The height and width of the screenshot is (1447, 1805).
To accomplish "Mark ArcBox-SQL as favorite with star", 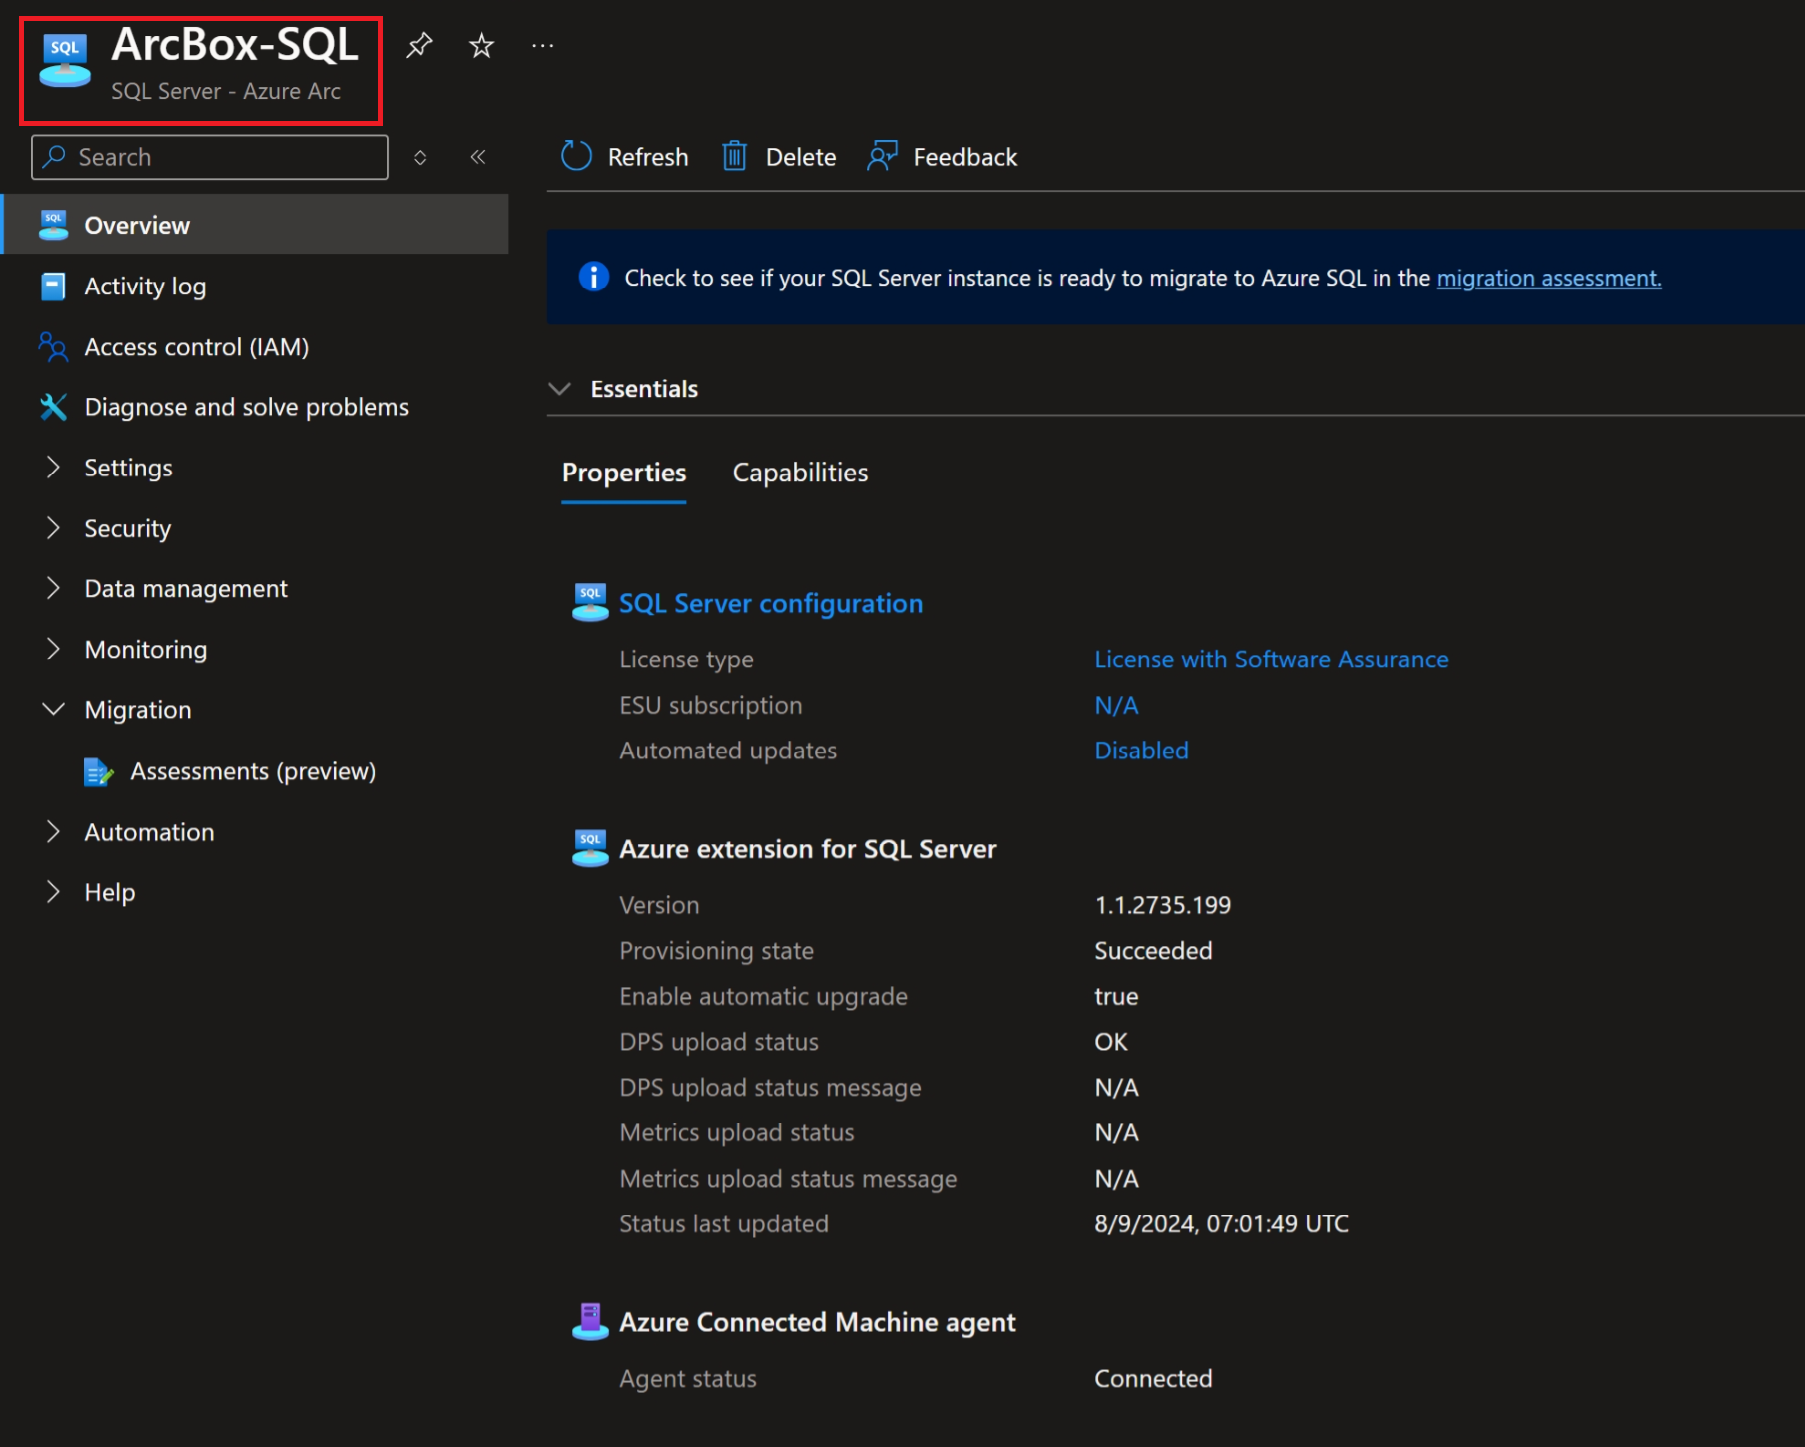I will coord(482,45).
